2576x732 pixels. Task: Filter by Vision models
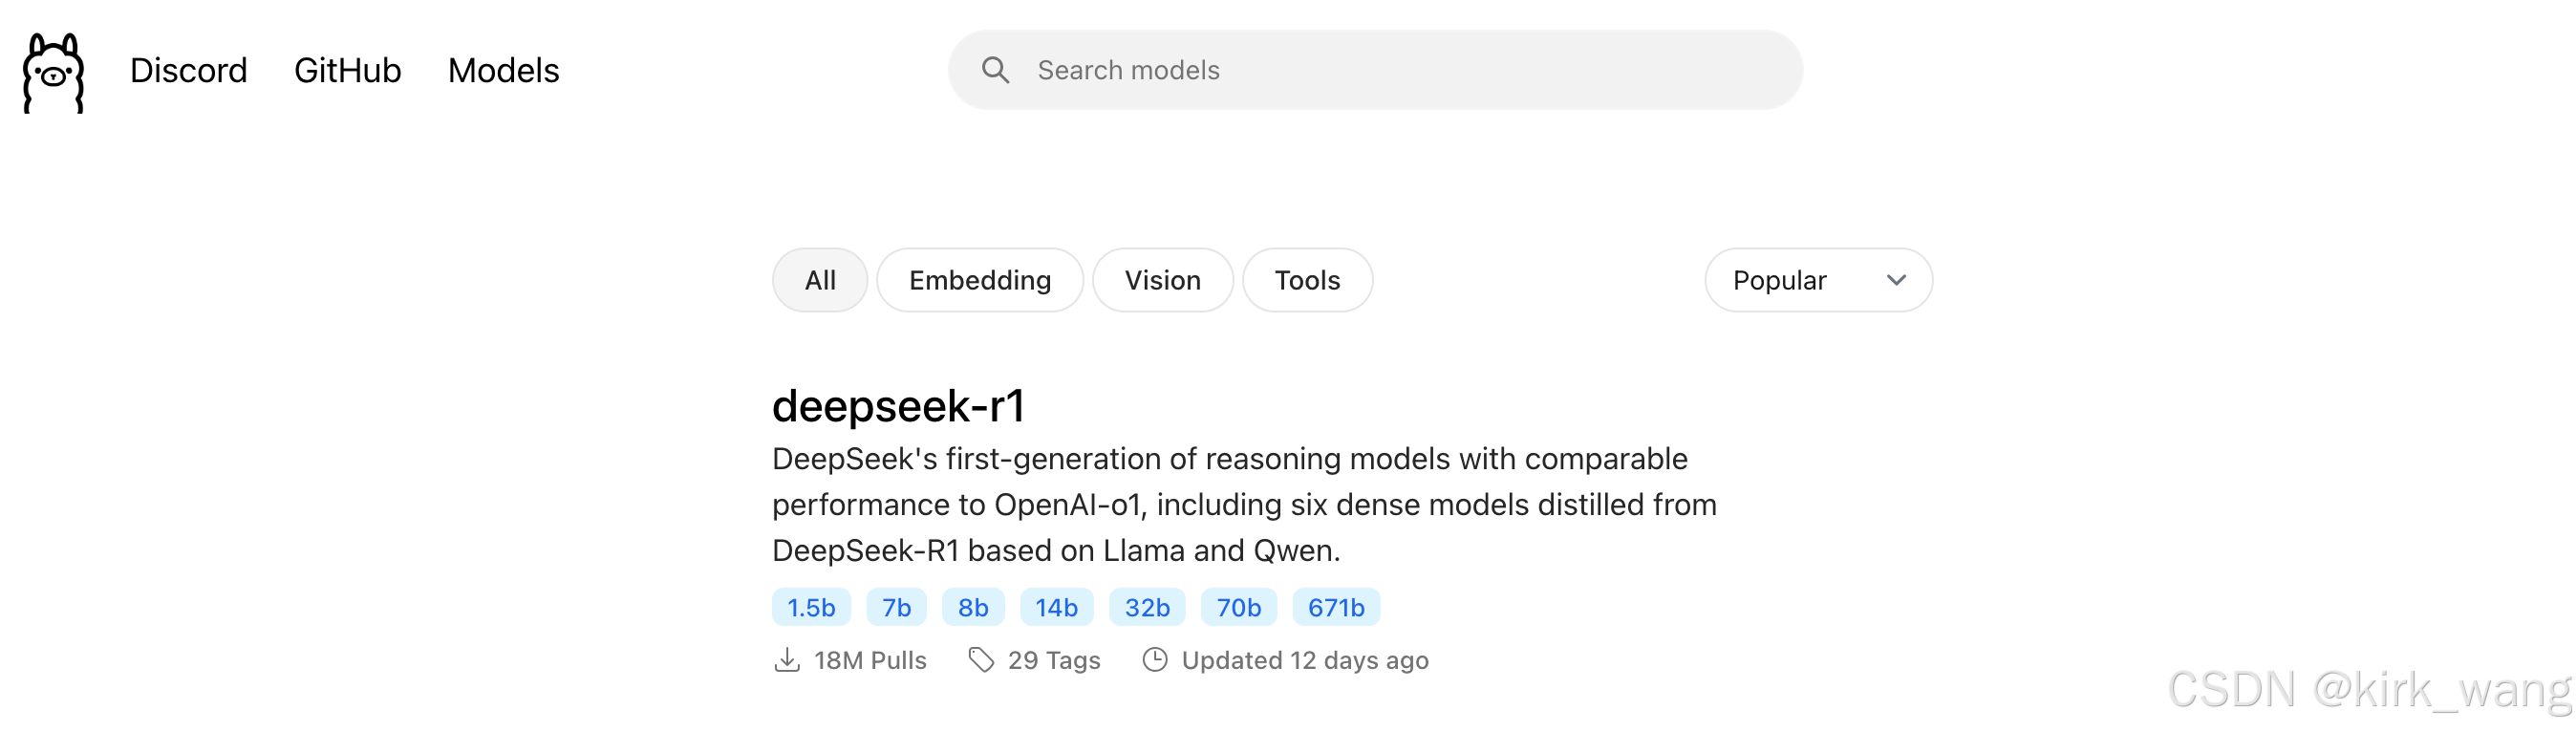tap(1162, 280)
